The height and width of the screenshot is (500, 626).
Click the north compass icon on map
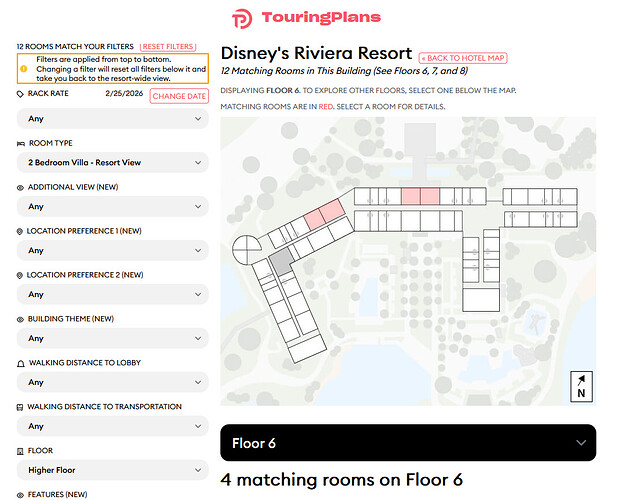(582, 388)
